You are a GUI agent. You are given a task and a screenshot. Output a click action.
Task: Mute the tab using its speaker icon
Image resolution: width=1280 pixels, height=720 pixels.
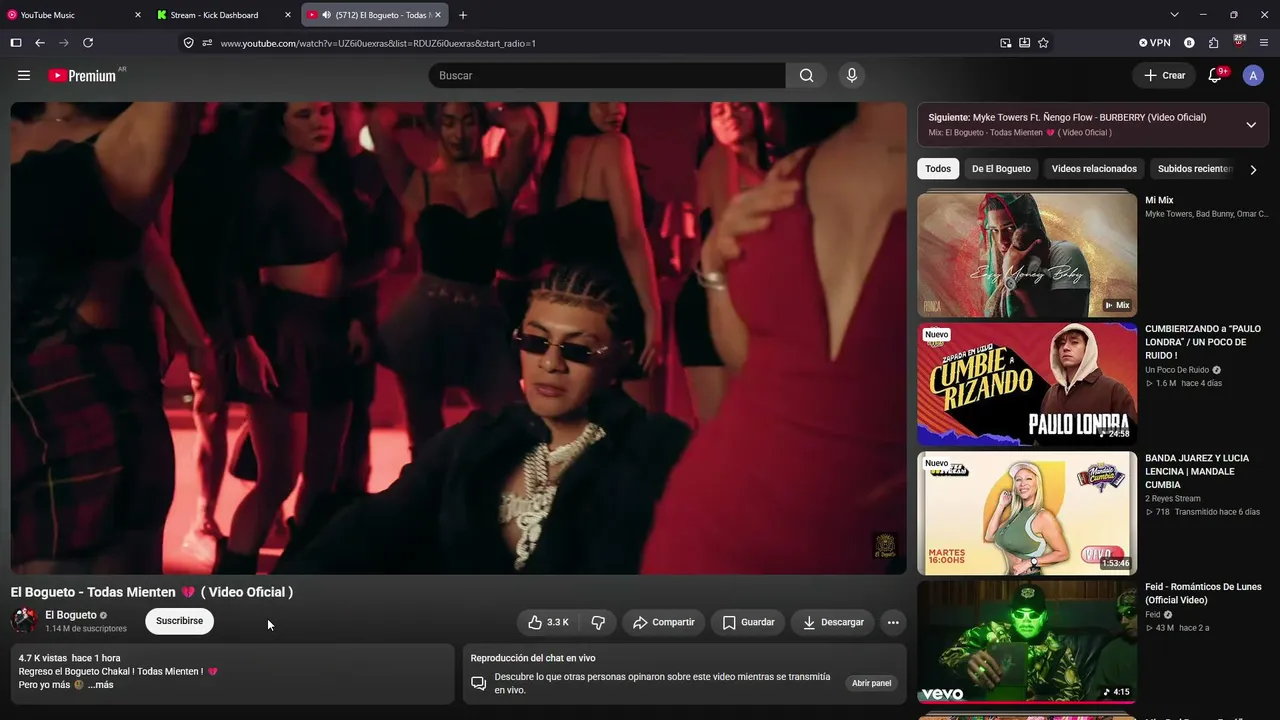pos(326,15)
